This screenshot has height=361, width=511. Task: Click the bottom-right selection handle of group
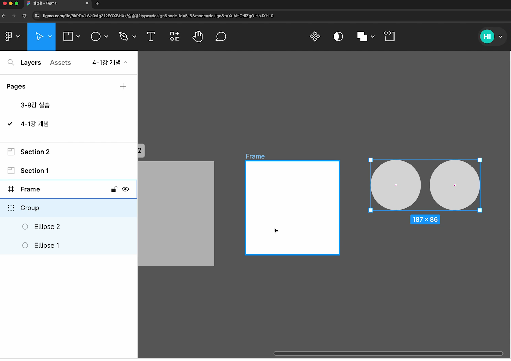480,210
